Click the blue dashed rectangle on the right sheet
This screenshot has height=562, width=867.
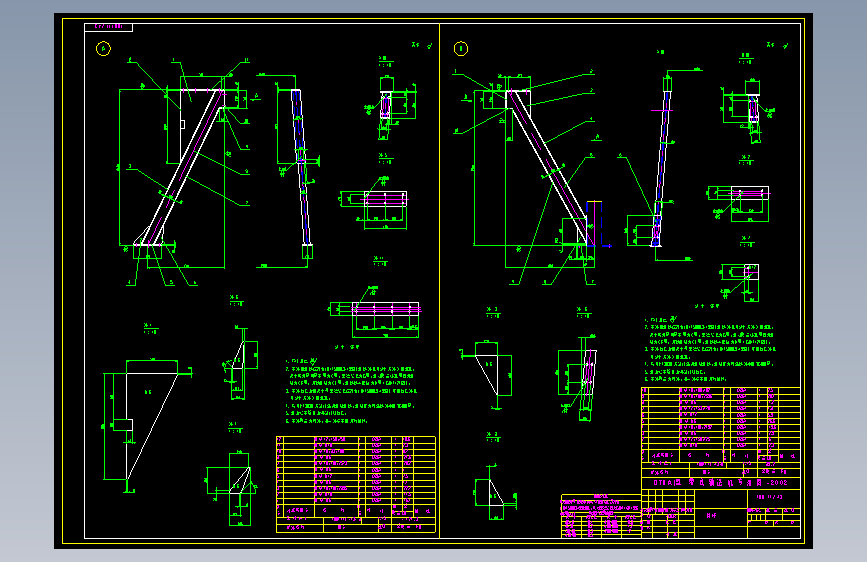pos(594,224)
